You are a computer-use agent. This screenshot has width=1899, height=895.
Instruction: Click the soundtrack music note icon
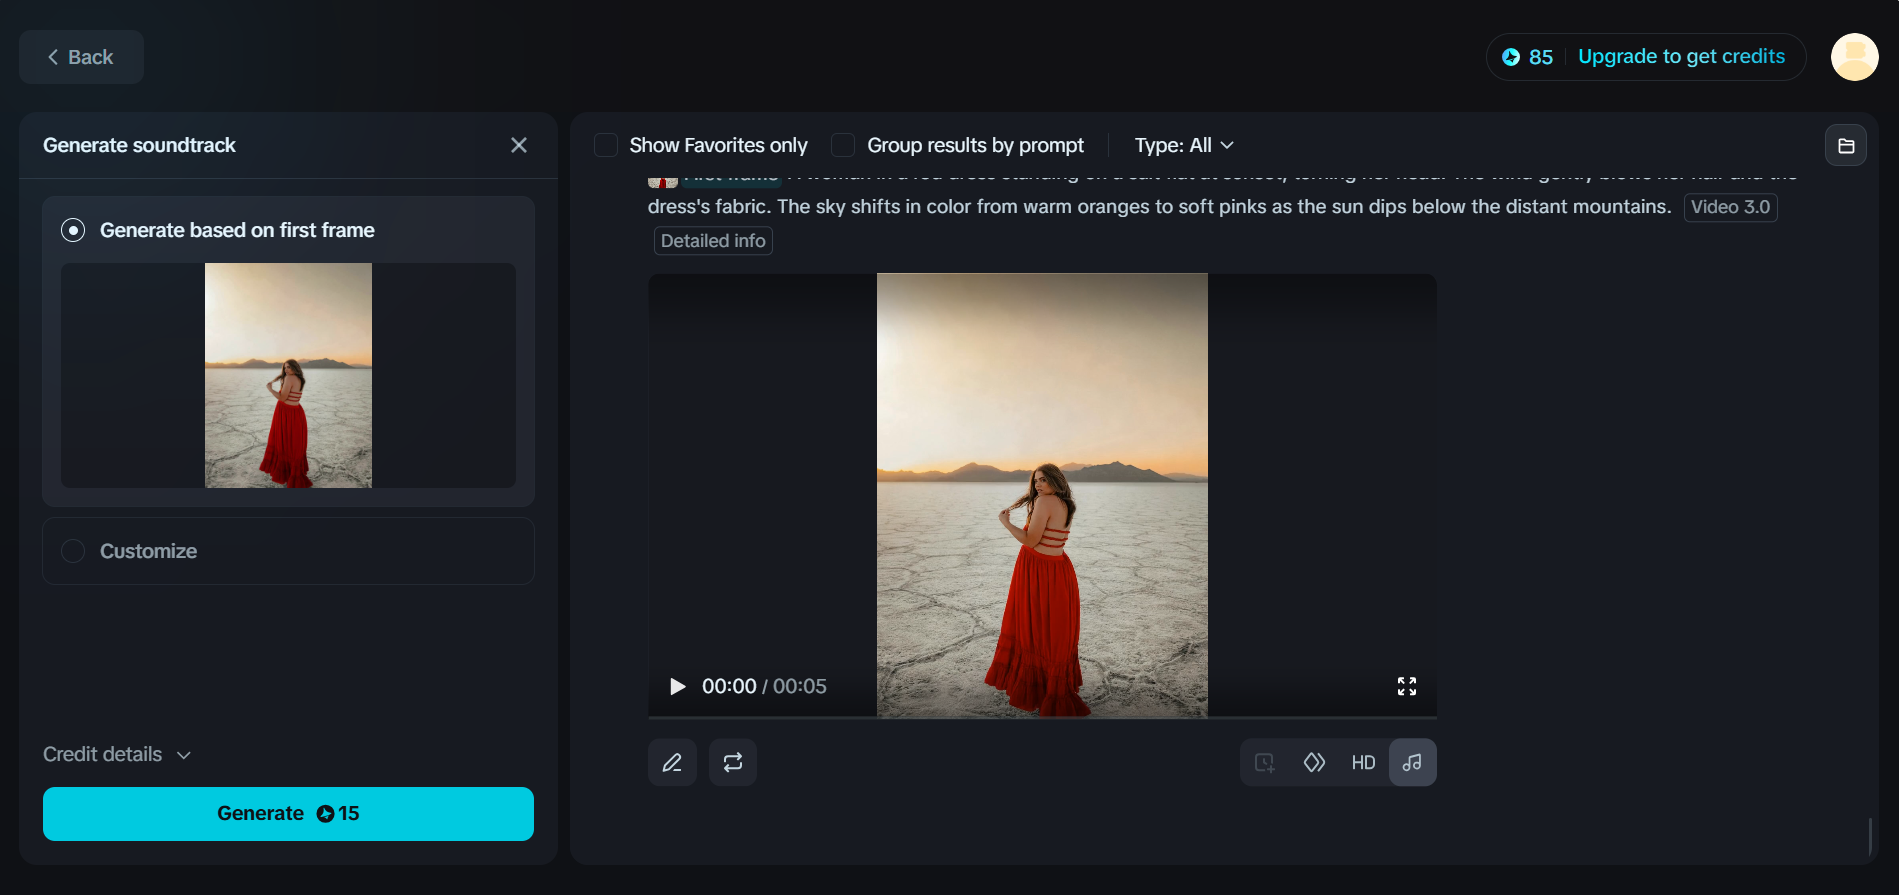pyautogui.click(x=1412, y=762)
